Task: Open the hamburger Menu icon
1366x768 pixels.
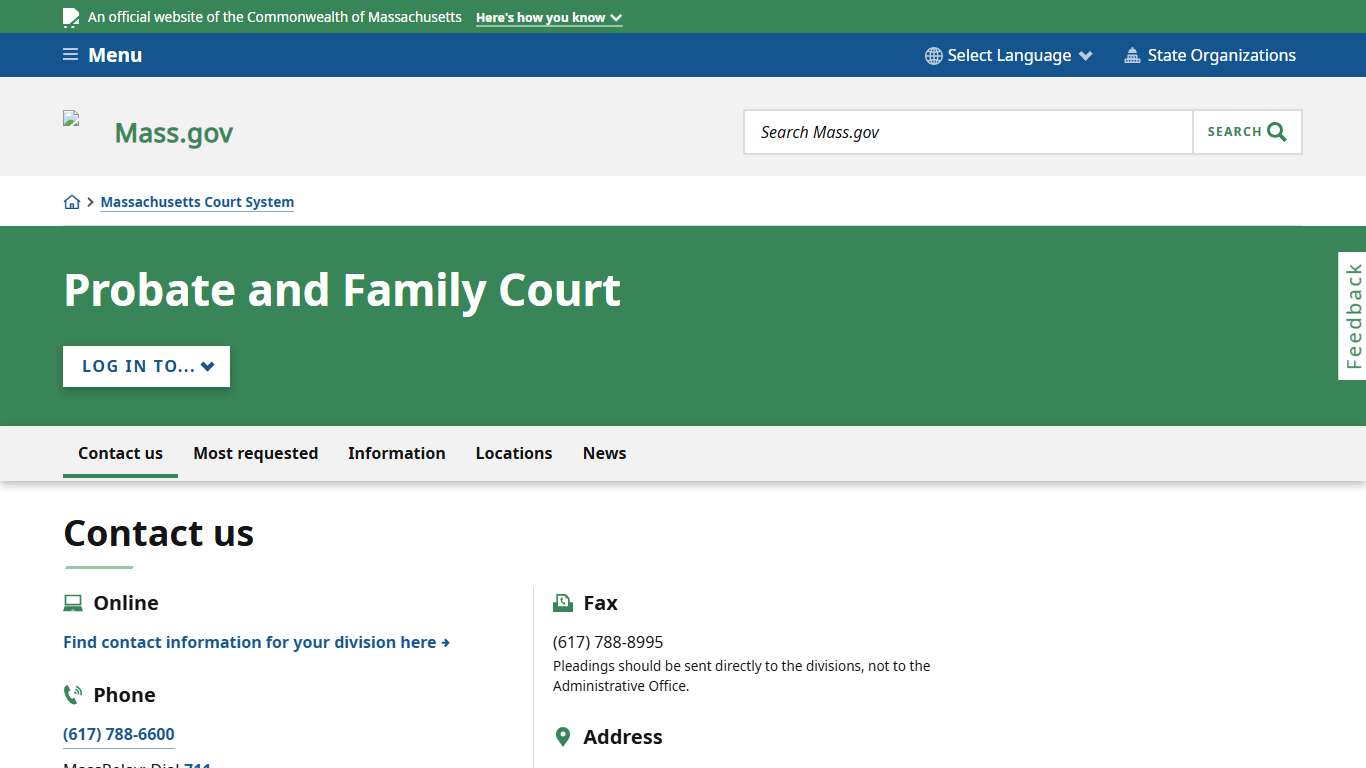Action: tap(69, 54)
